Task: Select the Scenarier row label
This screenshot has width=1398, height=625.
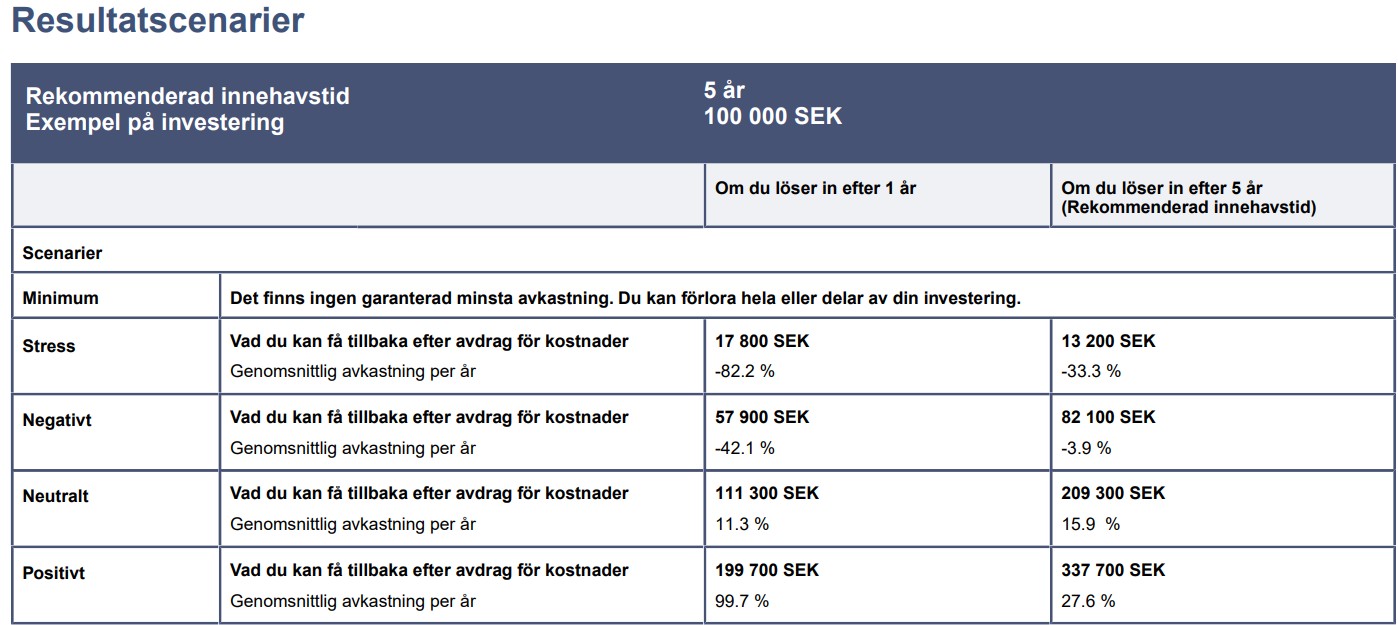Action: click(62, 253)
